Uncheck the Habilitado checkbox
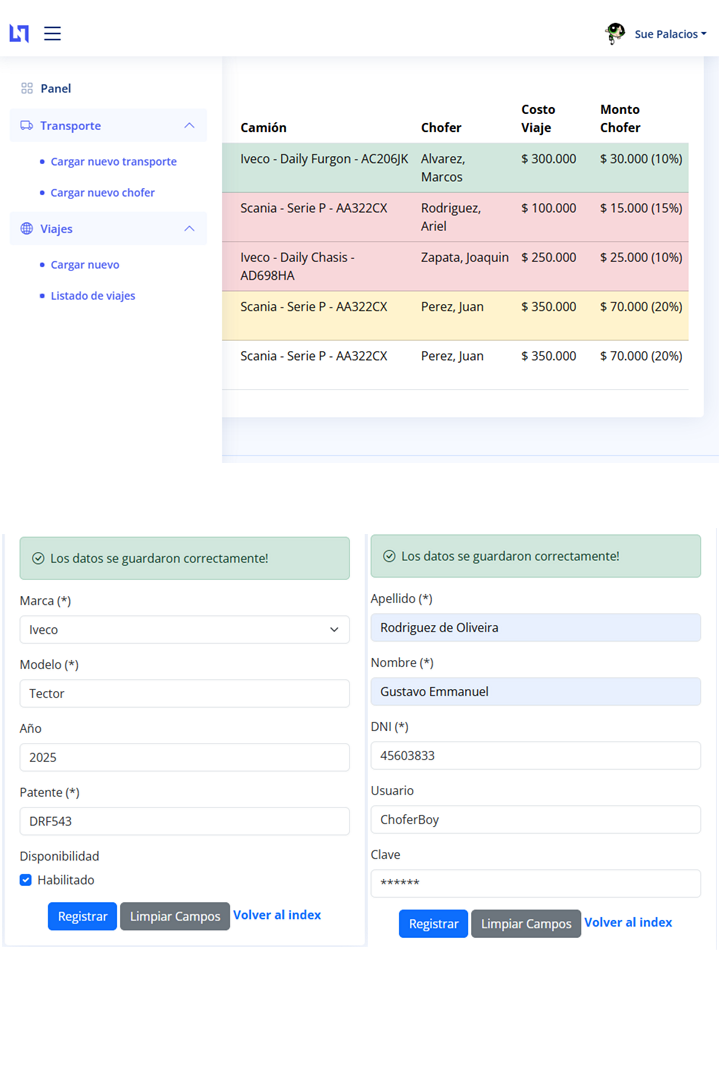 (x=26, y=880)
